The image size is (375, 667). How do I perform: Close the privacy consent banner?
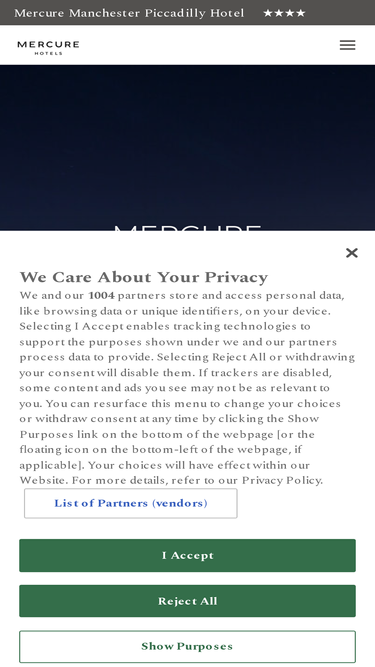[x=352, y=253]
